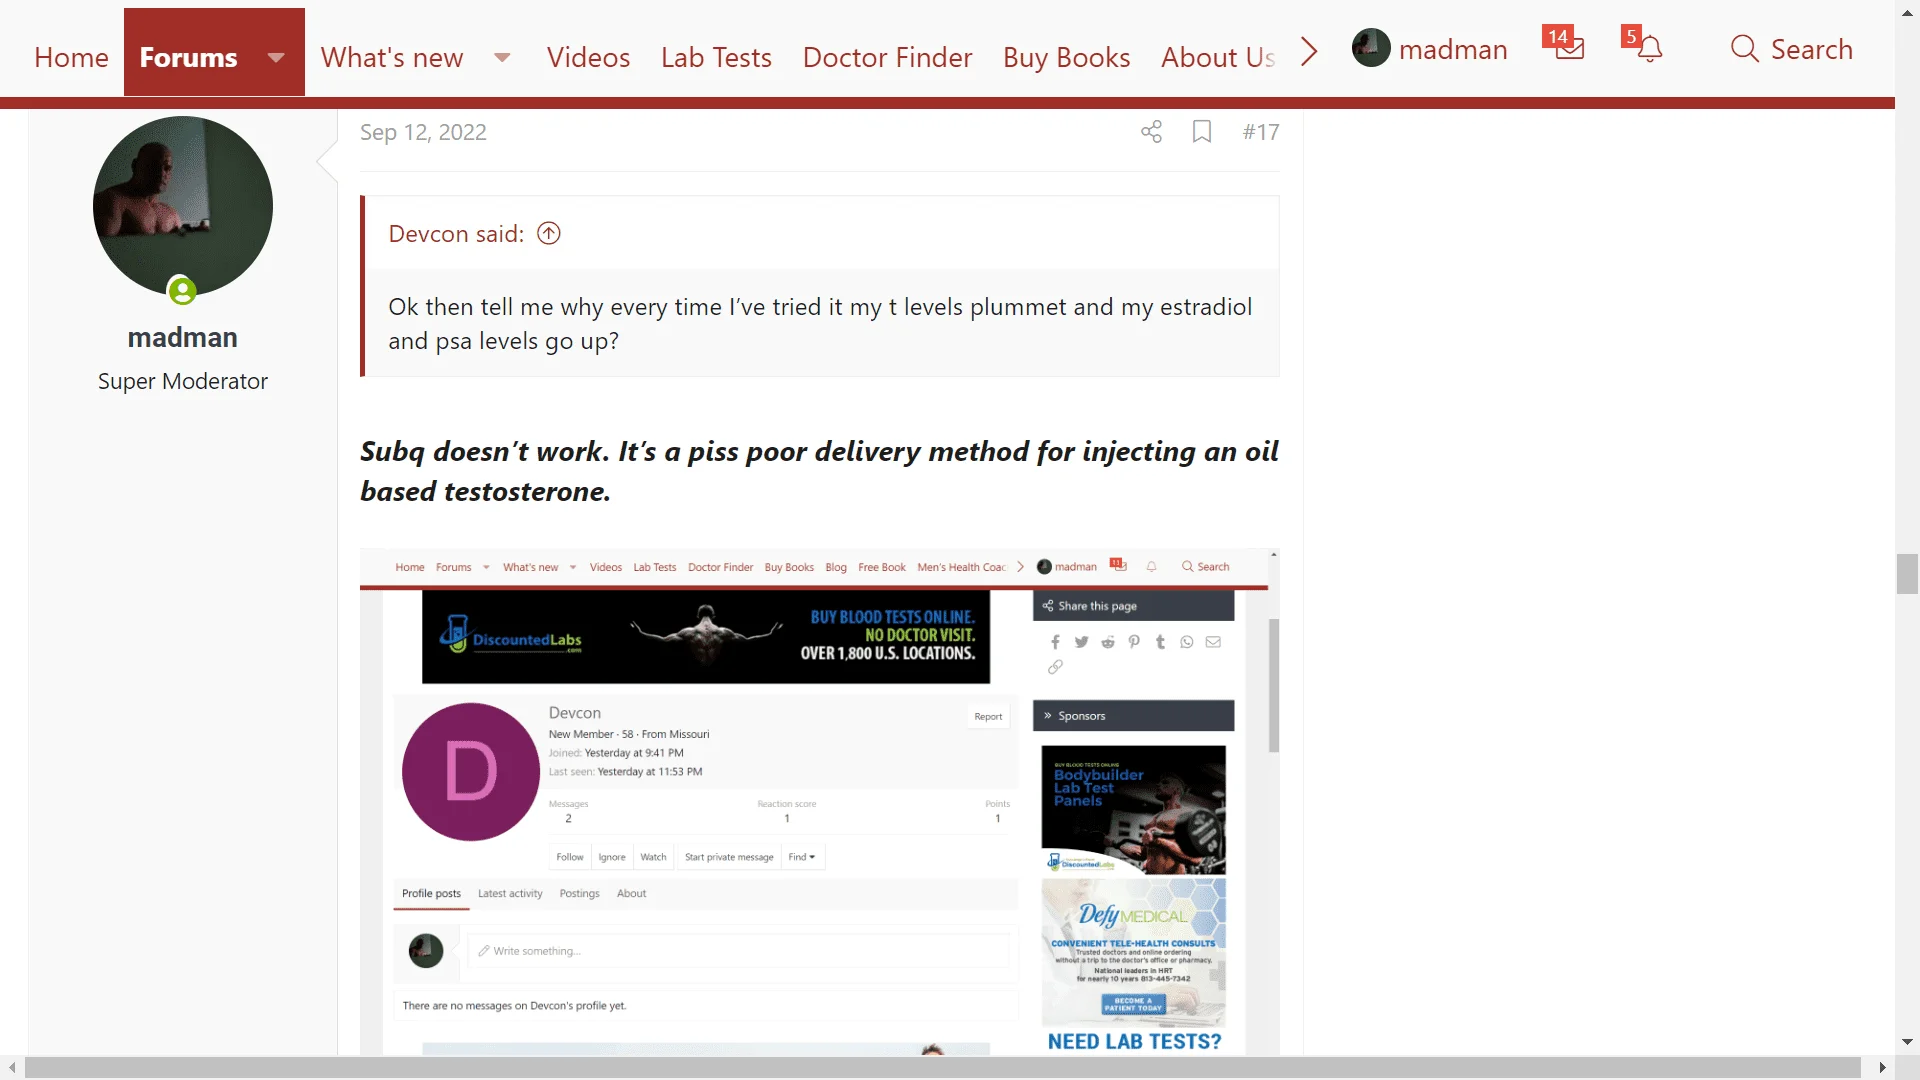The width and height of the screenshot is (1920, 1080).
Task: Click the Videos navigation tab
Action: 588,57
